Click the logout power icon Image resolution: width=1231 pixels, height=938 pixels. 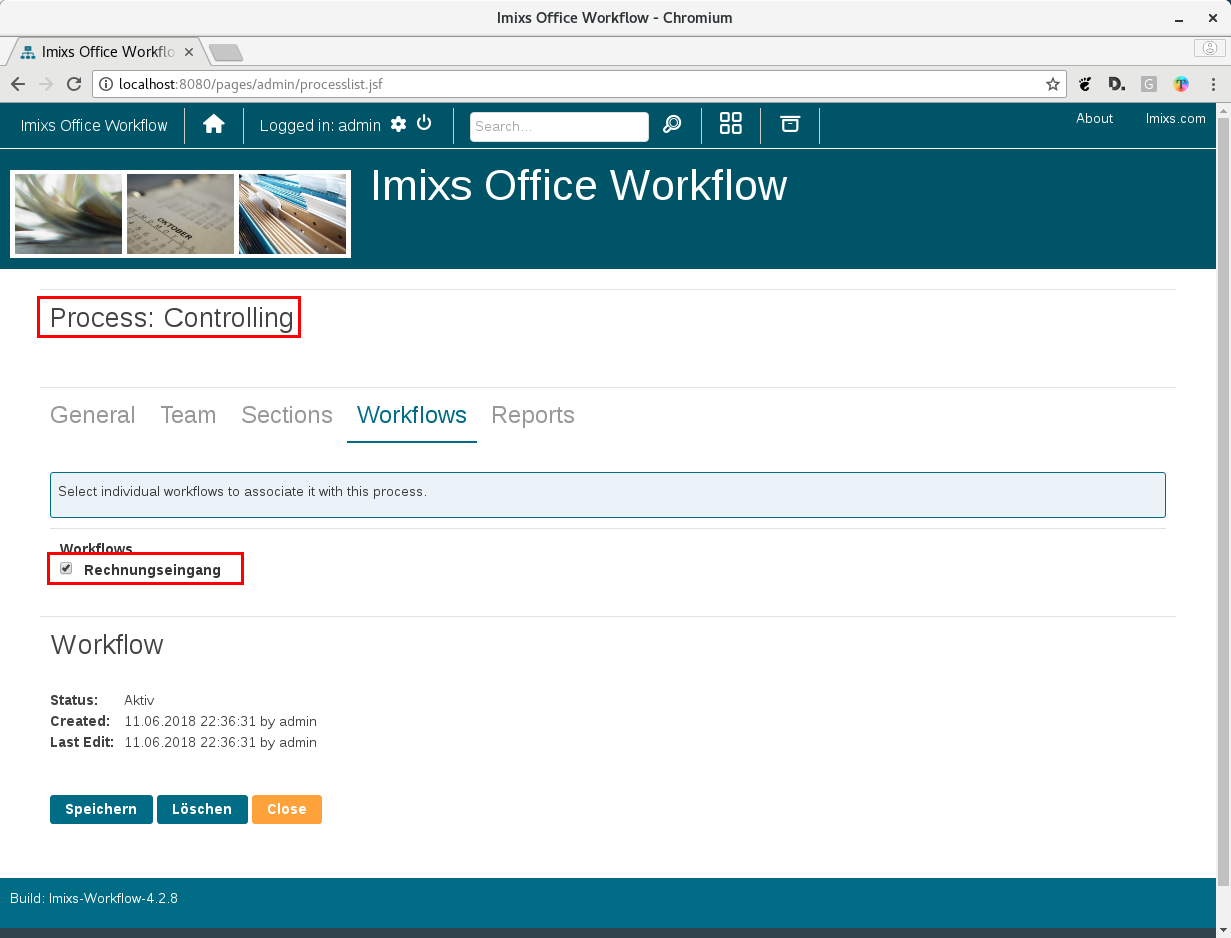(x=424, y=123)
